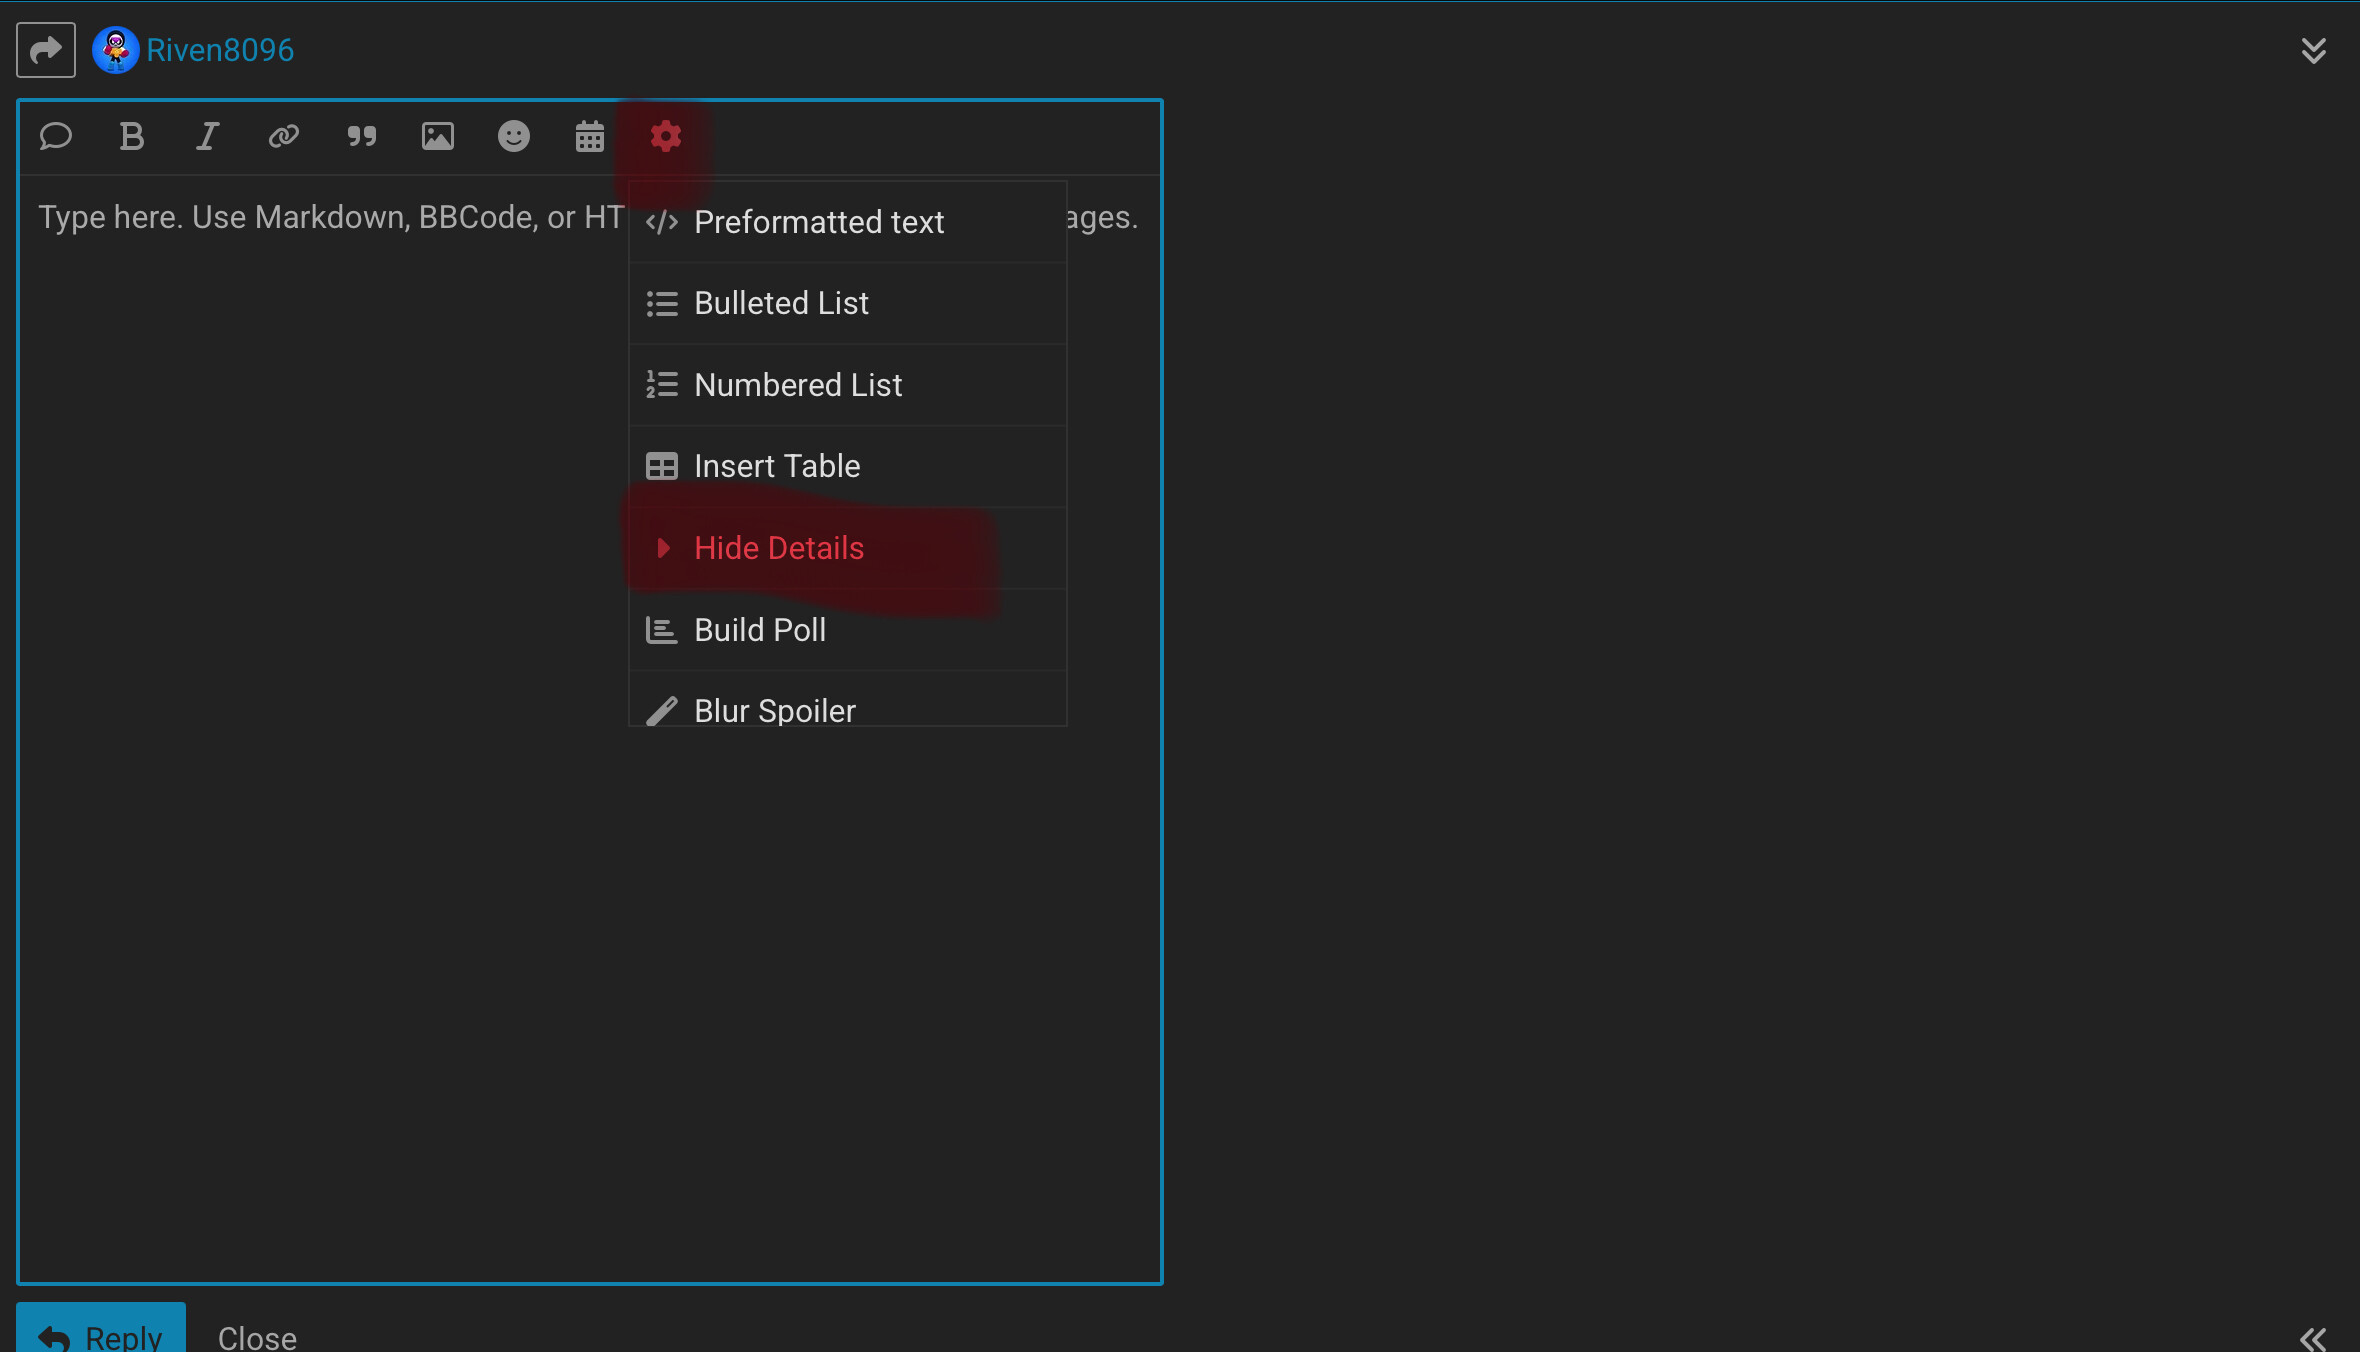Toggle bold formatting

tap(131, 136)
